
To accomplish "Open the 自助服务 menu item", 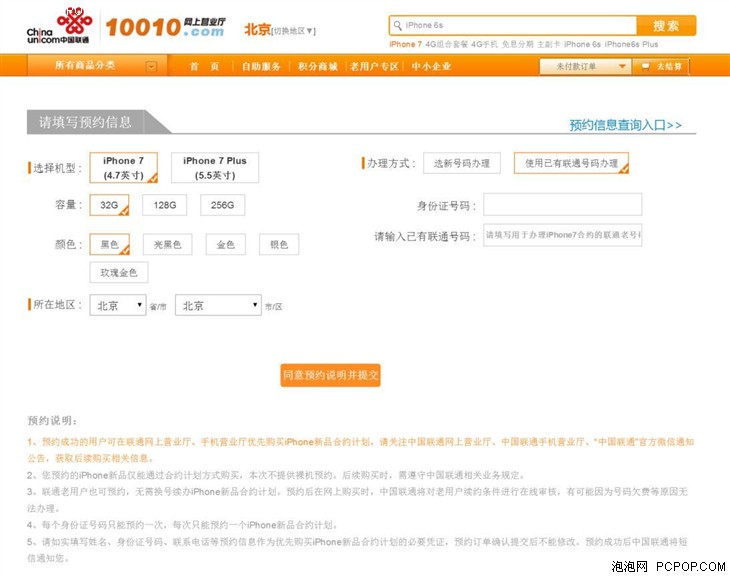I will coord(261,67).
